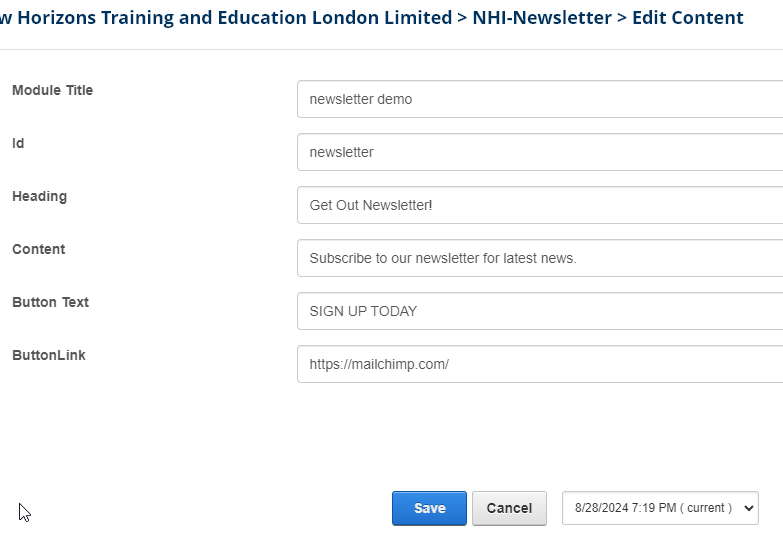This screenshot has width=783, height=541.
Task: Click the Edit Content breadcrumb title
Action: 688,18
